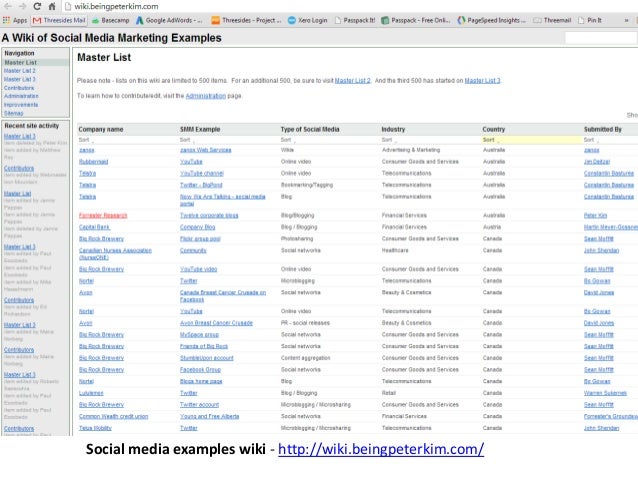Click the Type of Social Media header
Viewport: 638px width, 479px height.
point(310,129)
